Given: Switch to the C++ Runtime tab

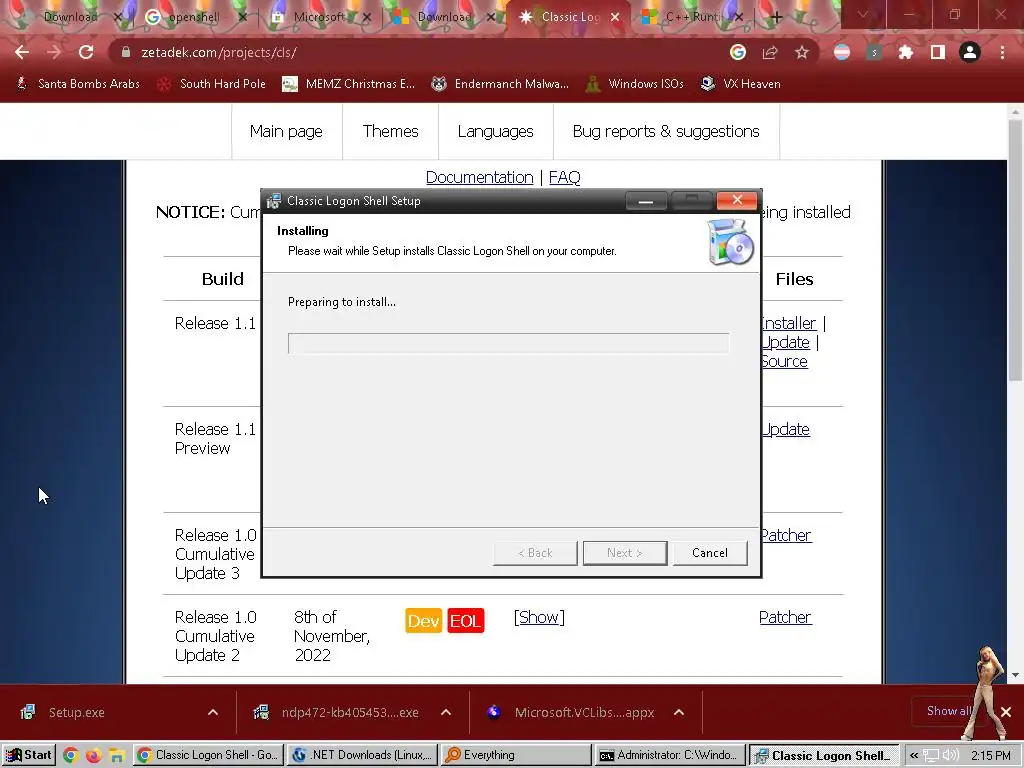Looking at the screenshot, I should (692, 17).
